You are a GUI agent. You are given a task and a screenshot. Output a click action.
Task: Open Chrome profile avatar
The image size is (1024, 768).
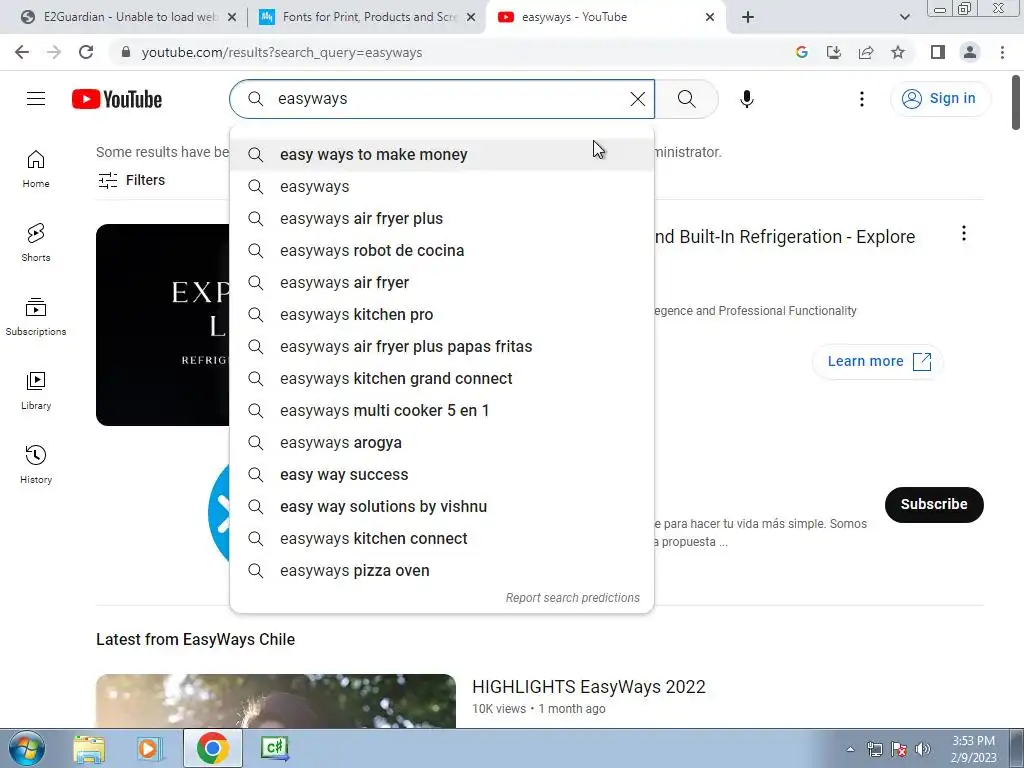click(970, 52)
